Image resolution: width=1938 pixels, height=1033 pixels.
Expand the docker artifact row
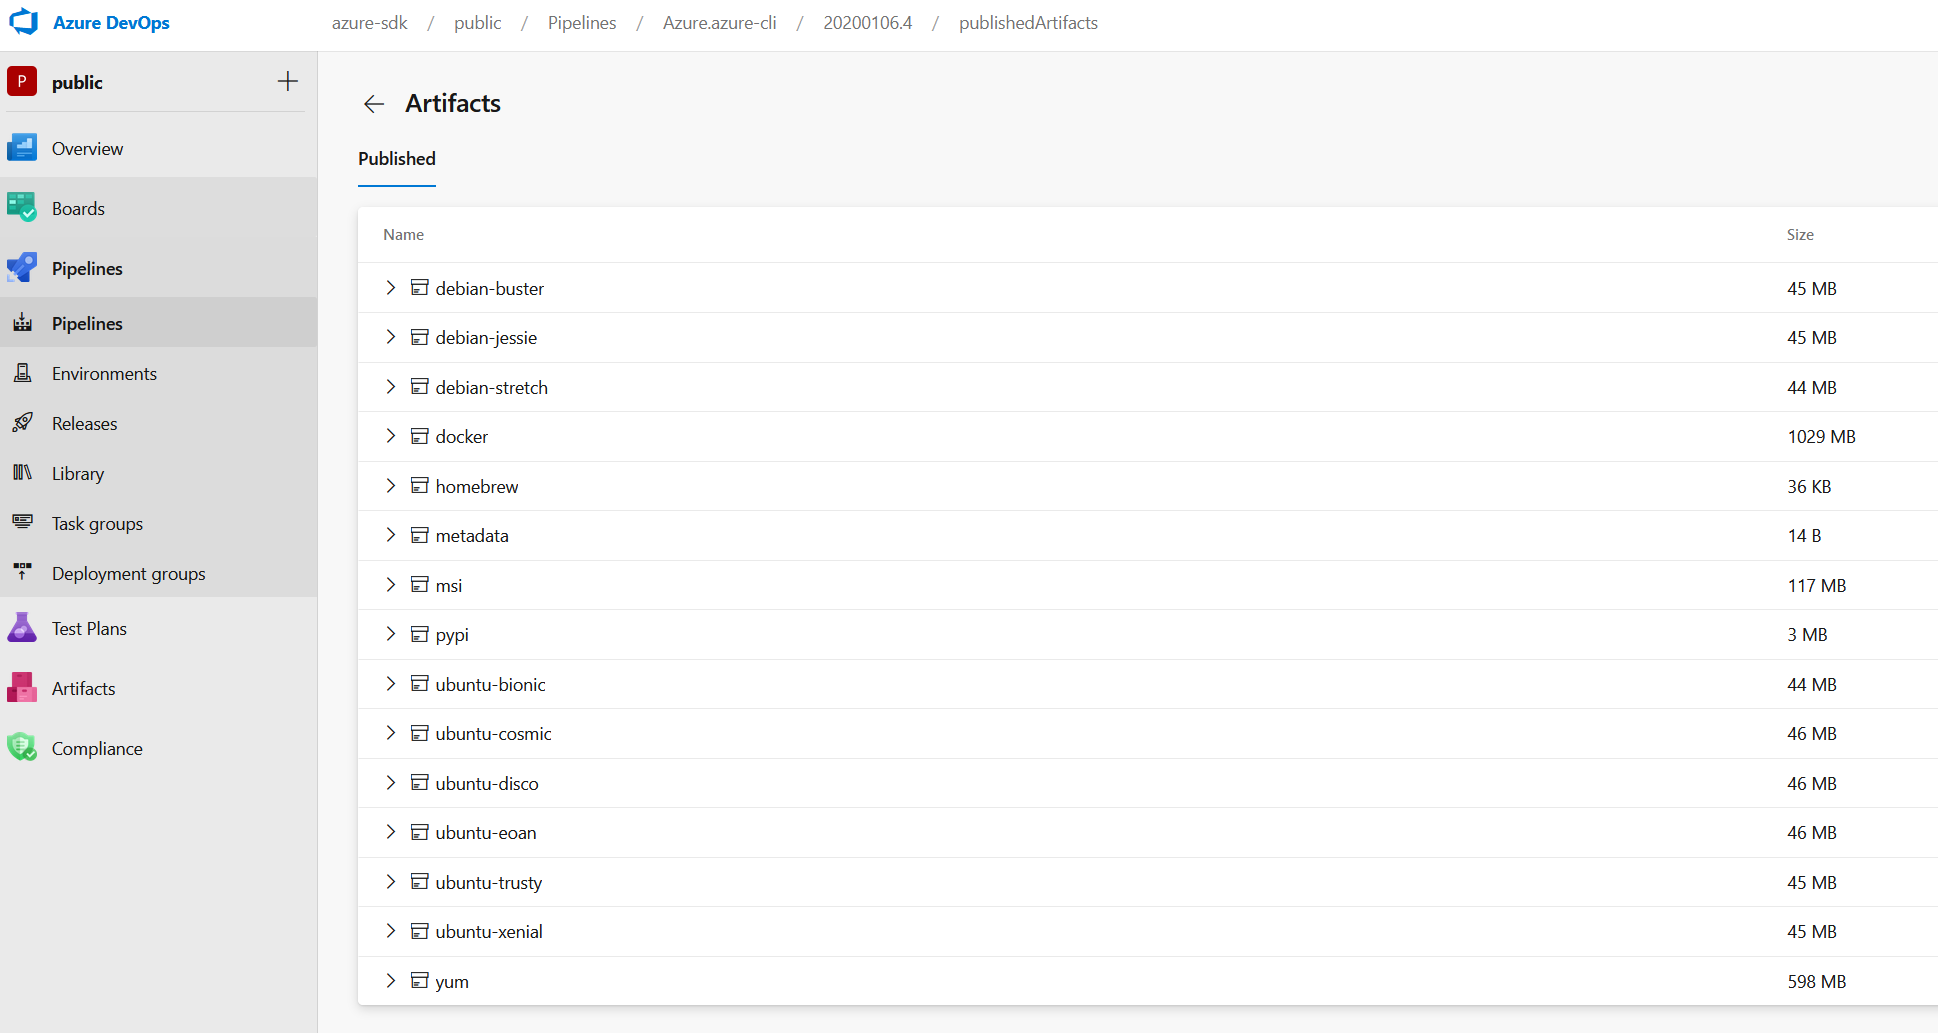(x=391, y=436)
